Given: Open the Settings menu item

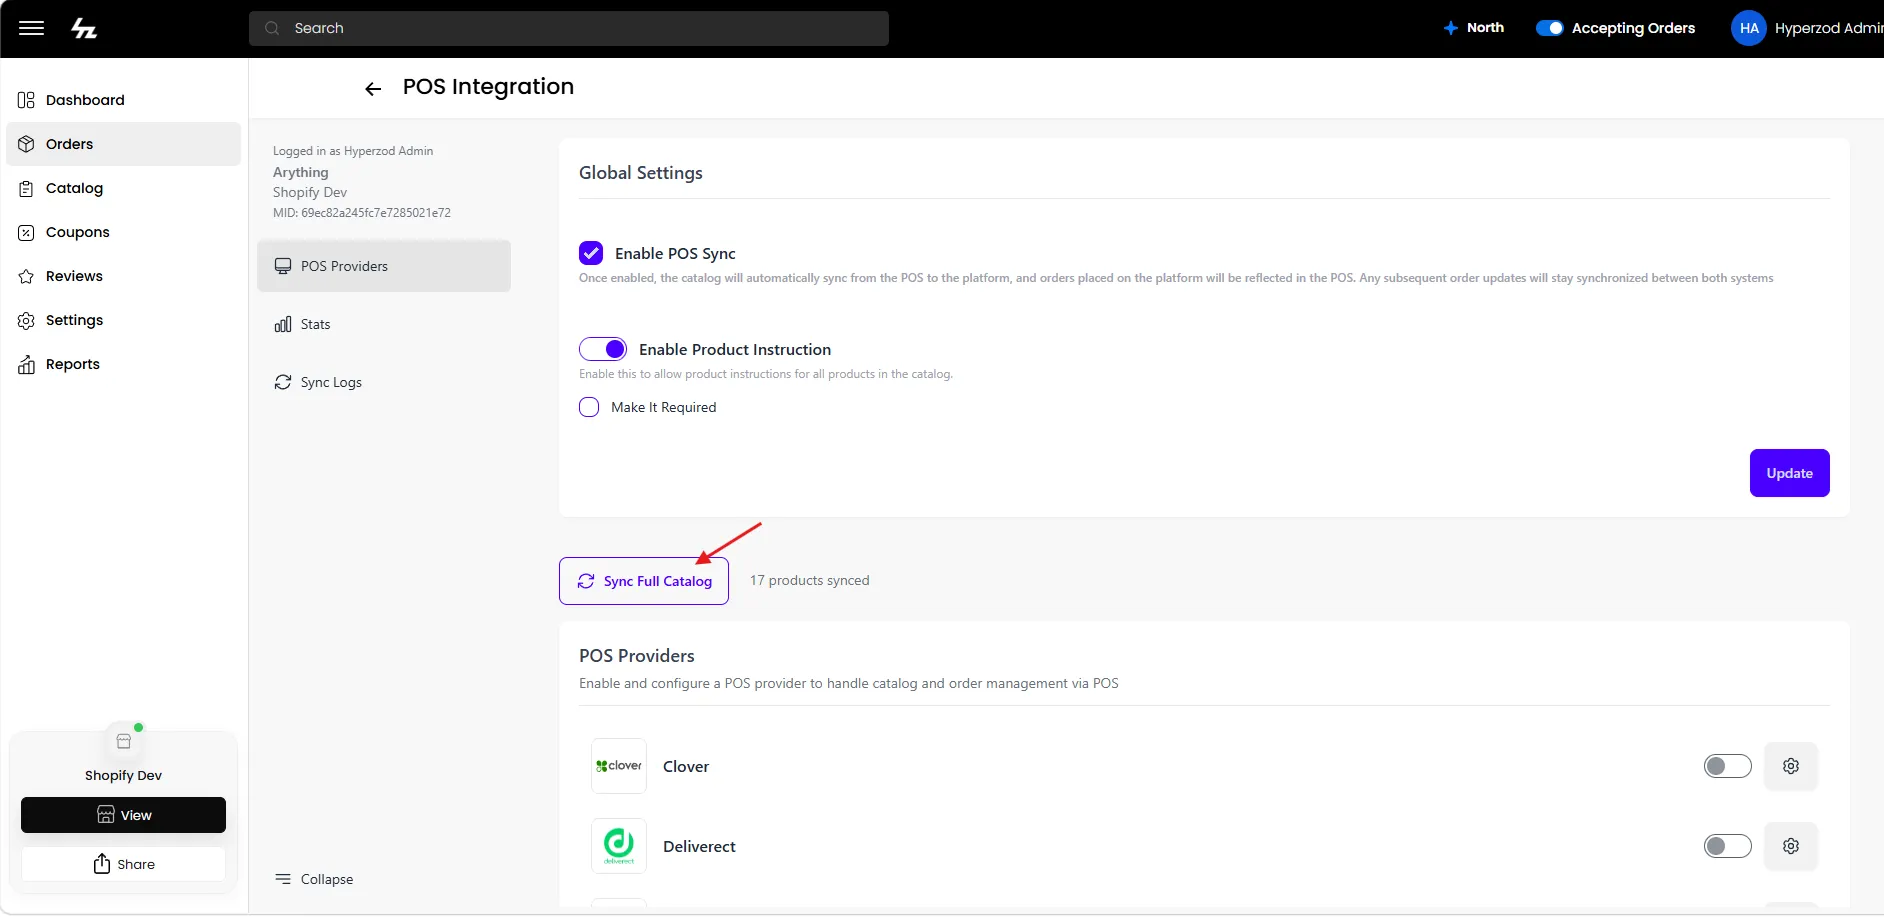Looking at the screenshot, I should tap(124, 320).
